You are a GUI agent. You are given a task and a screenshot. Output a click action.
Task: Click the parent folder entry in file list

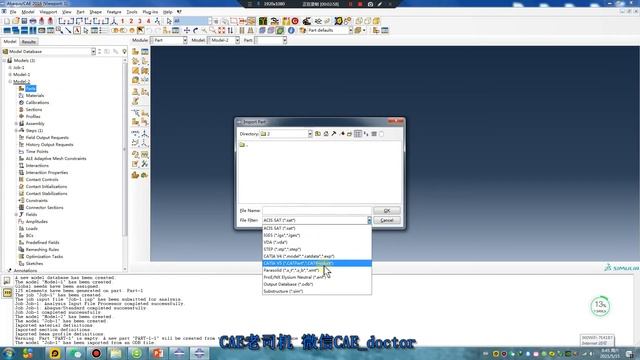(x=243, y=145)
